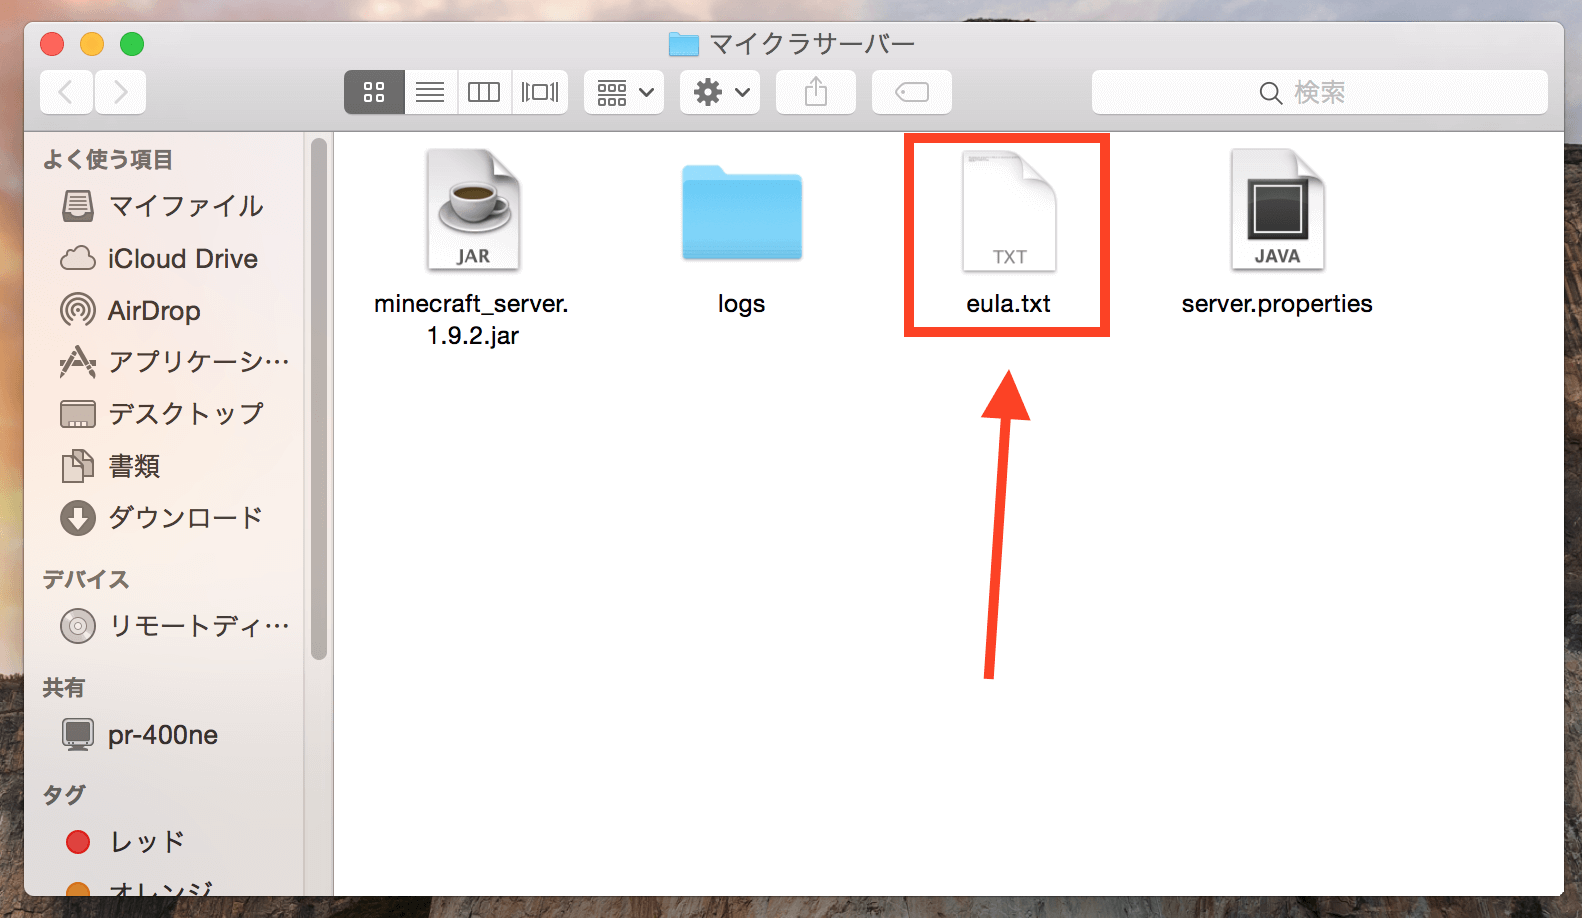Switch to column view
1582x918 pixels.
(x=484, y=92)
